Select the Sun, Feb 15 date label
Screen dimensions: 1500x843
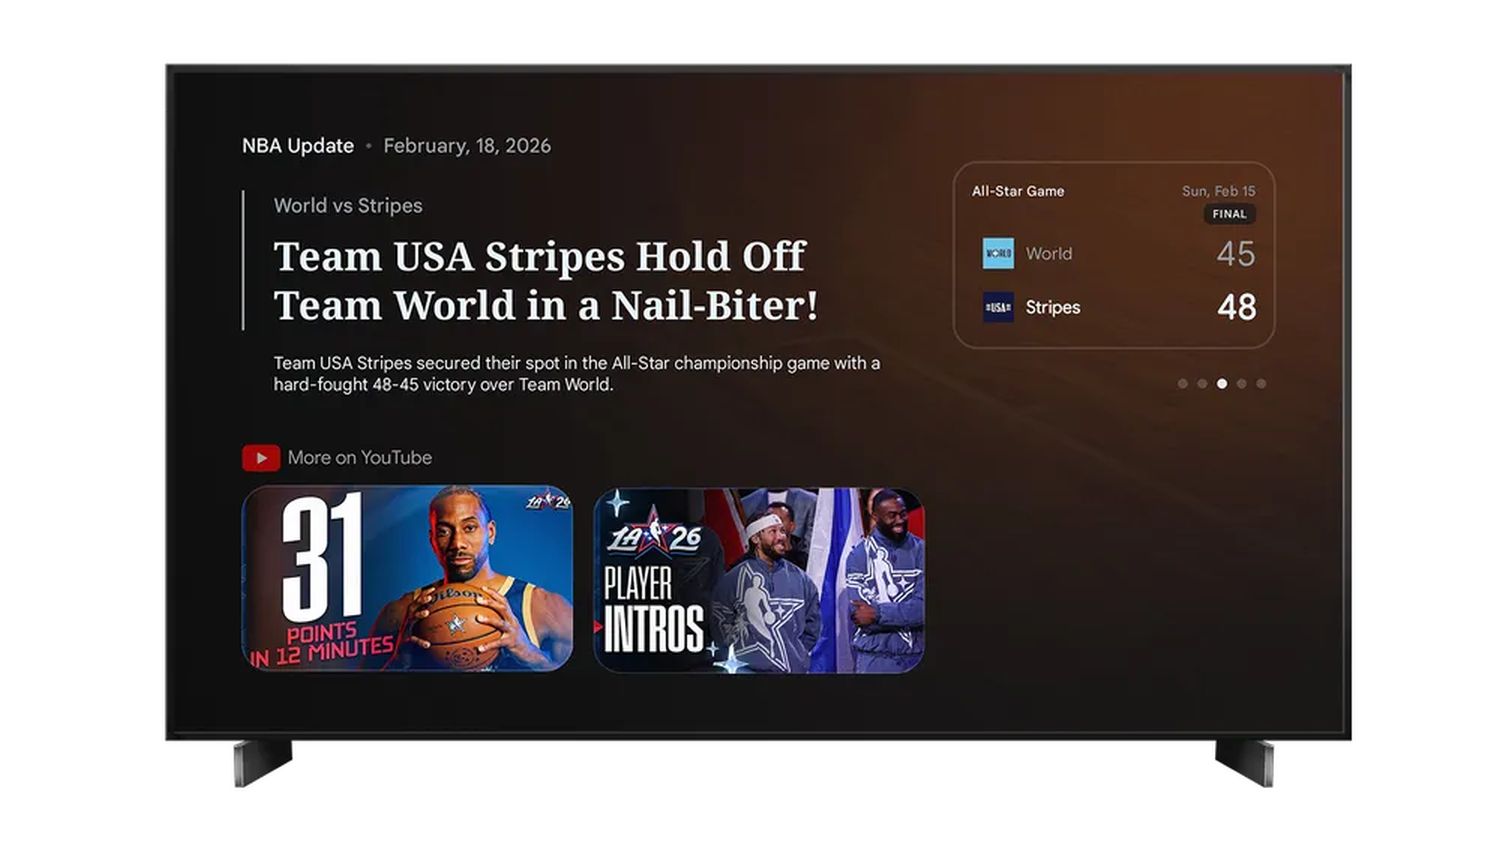pyautogui.click(x=1222, y=191)
